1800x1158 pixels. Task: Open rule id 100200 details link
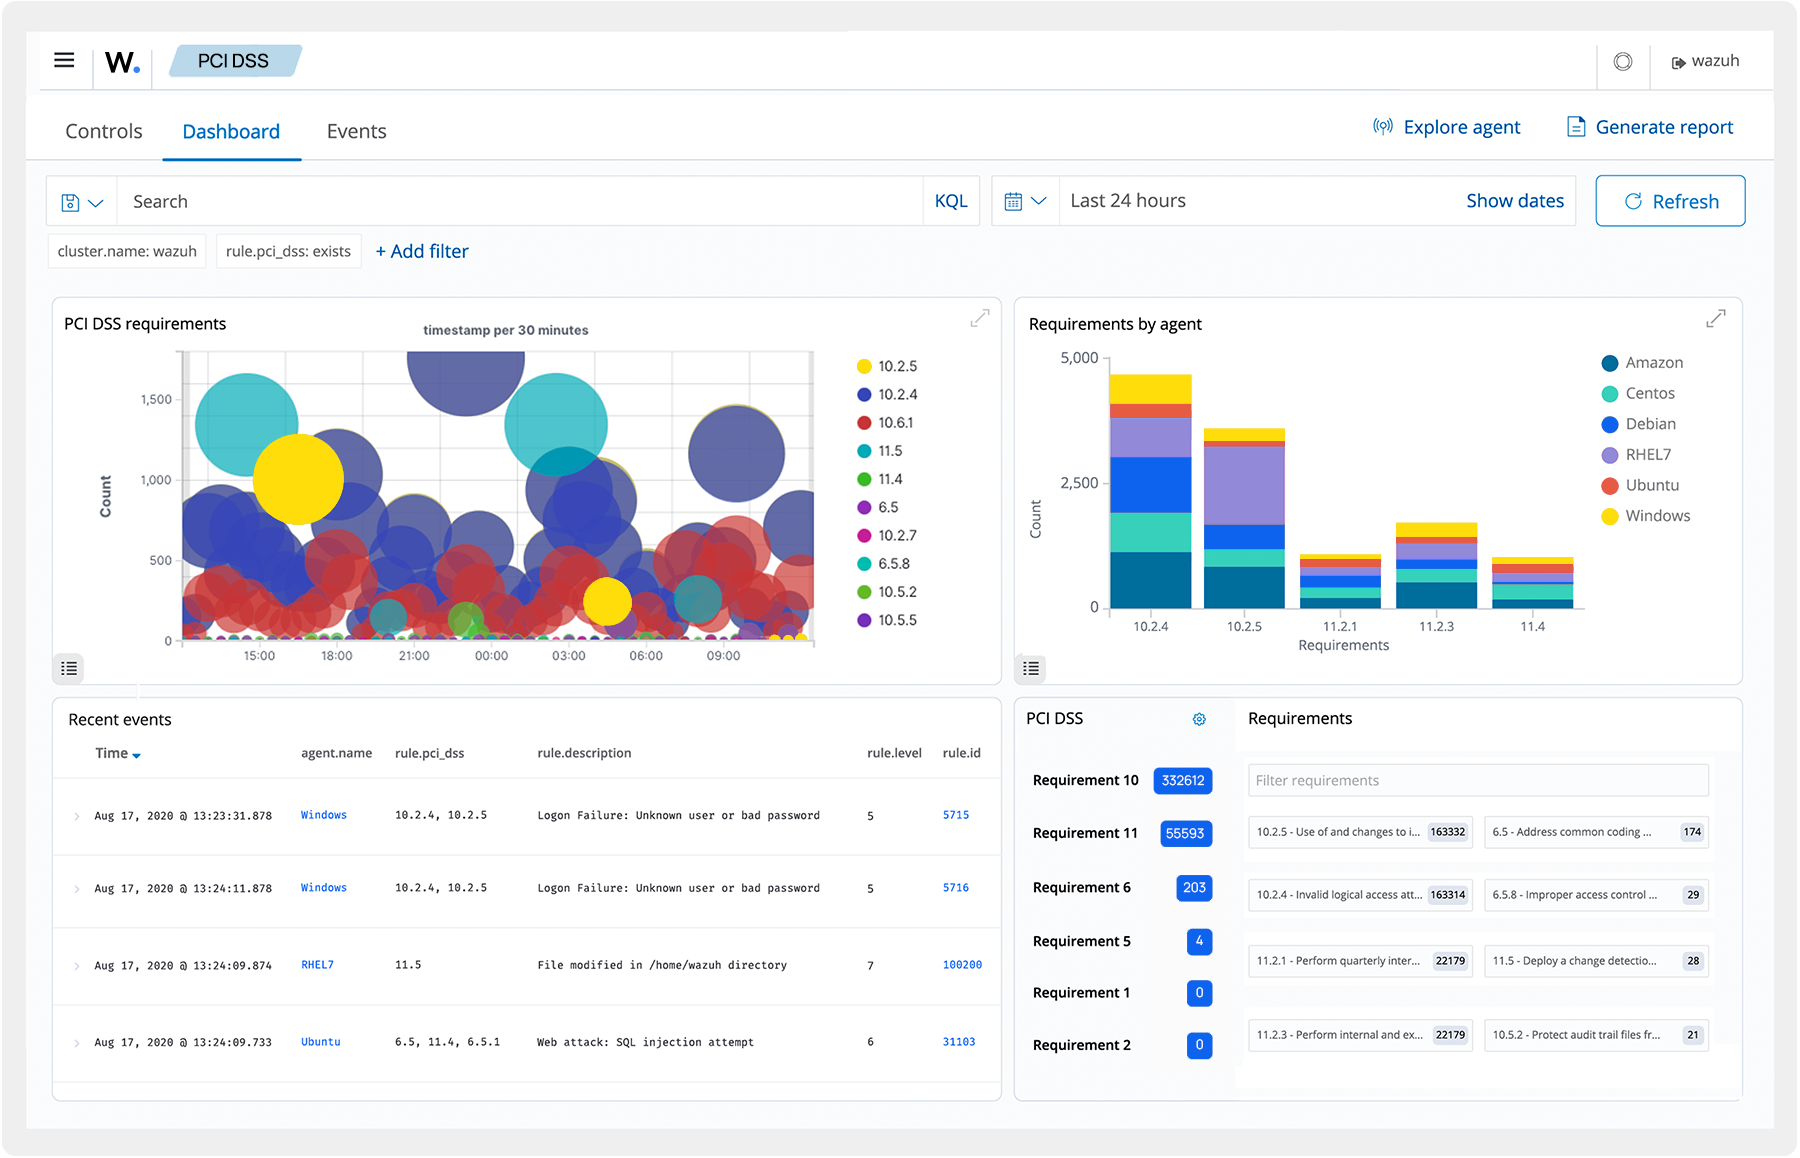click(x=961, y=964)
